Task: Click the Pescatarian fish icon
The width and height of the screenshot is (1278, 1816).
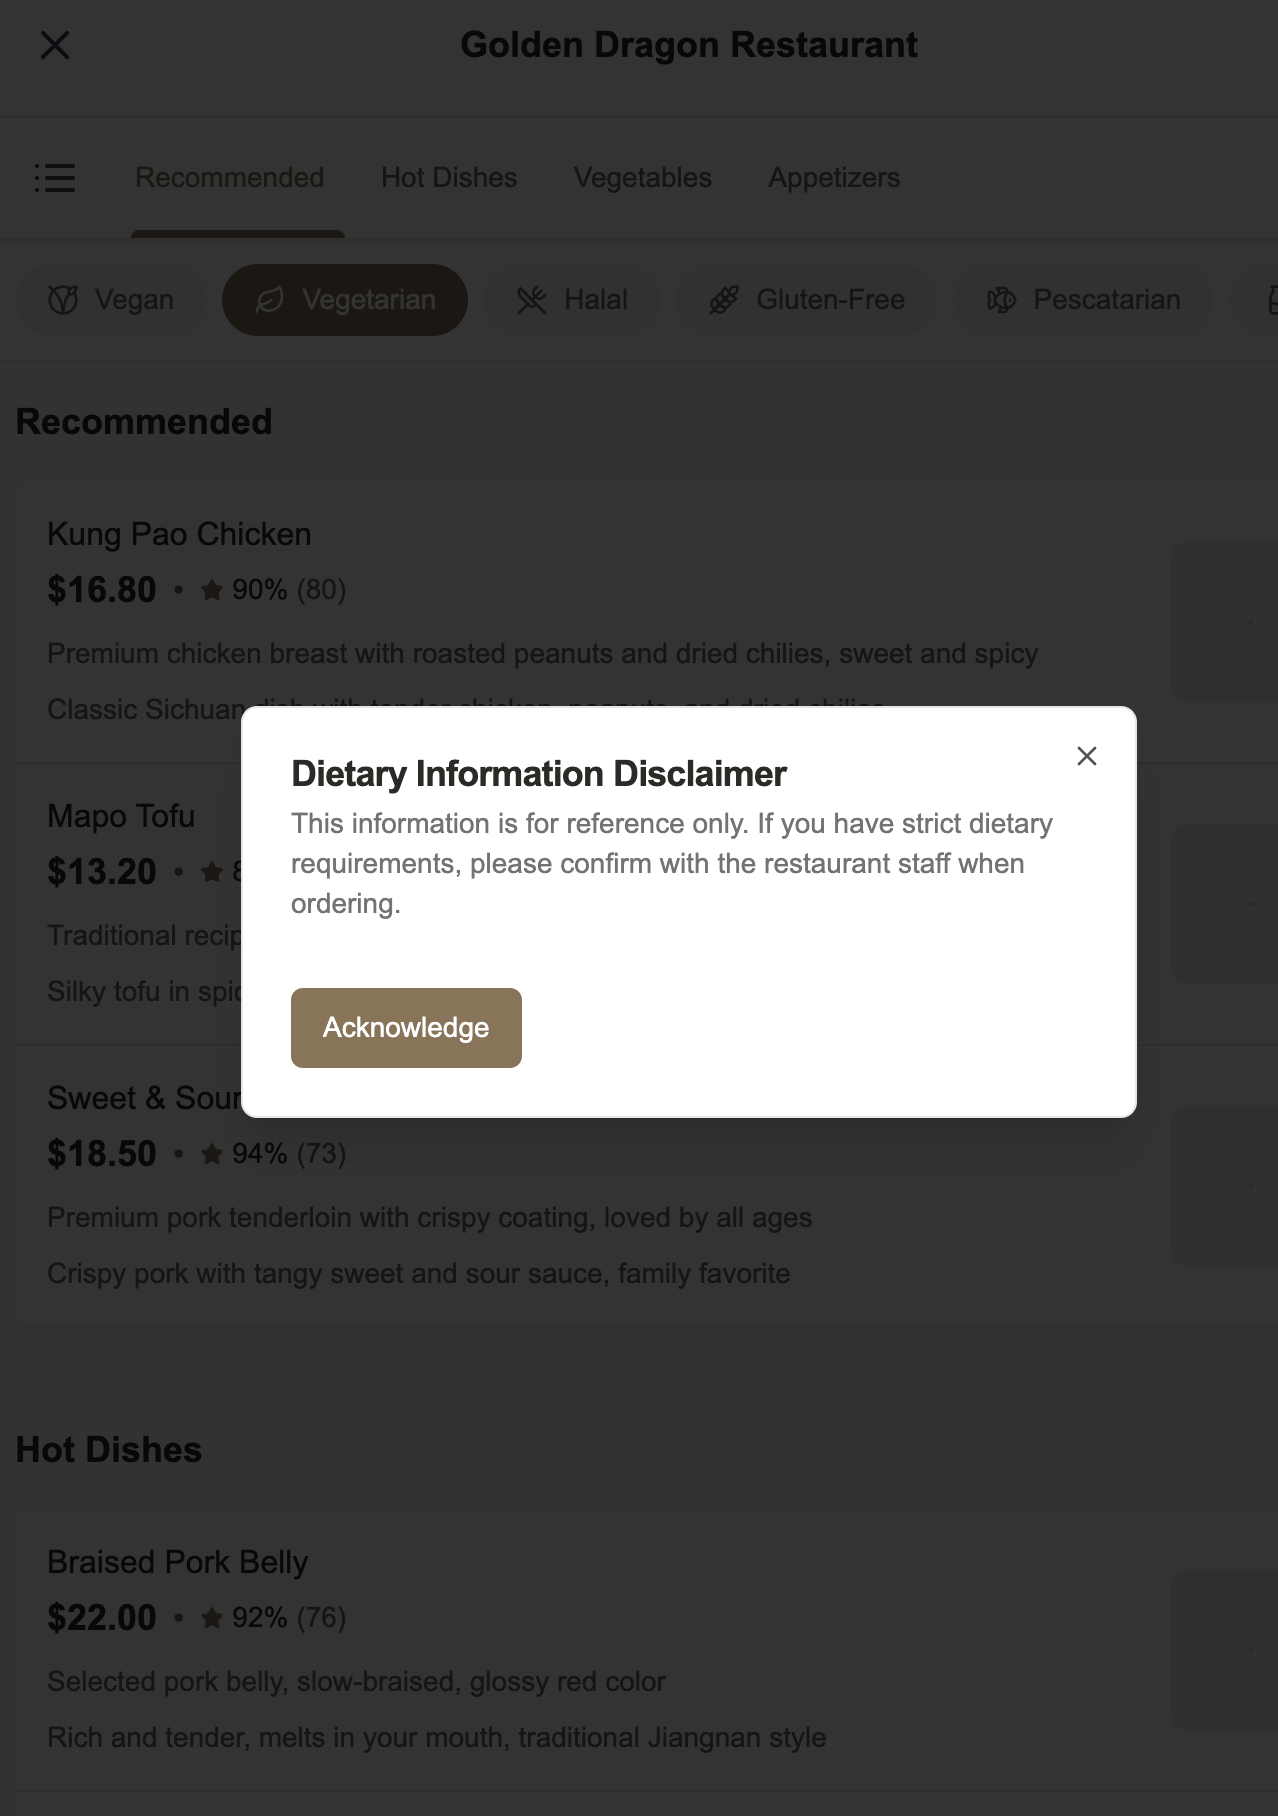Action: (1001, 300)
